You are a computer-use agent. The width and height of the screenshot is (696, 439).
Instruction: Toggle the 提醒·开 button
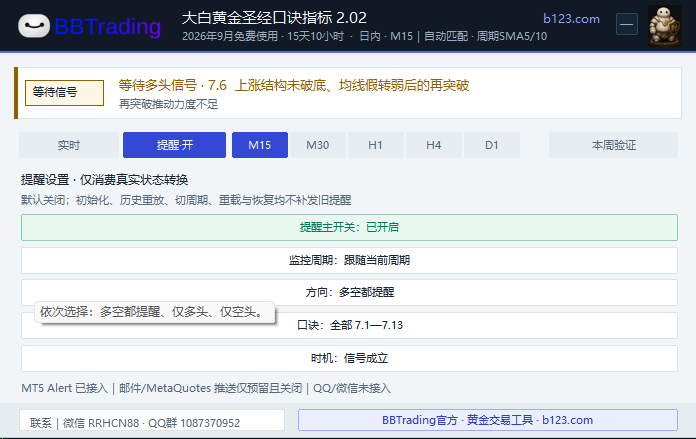pyautogui.click(x=174, y=145)
